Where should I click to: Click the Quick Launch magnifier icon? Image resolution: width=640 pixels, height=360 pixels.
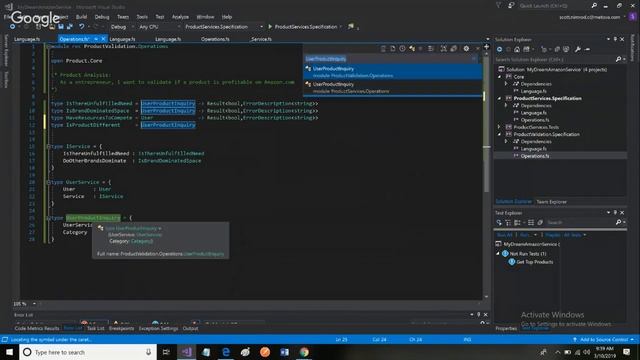tap(594, 6)
